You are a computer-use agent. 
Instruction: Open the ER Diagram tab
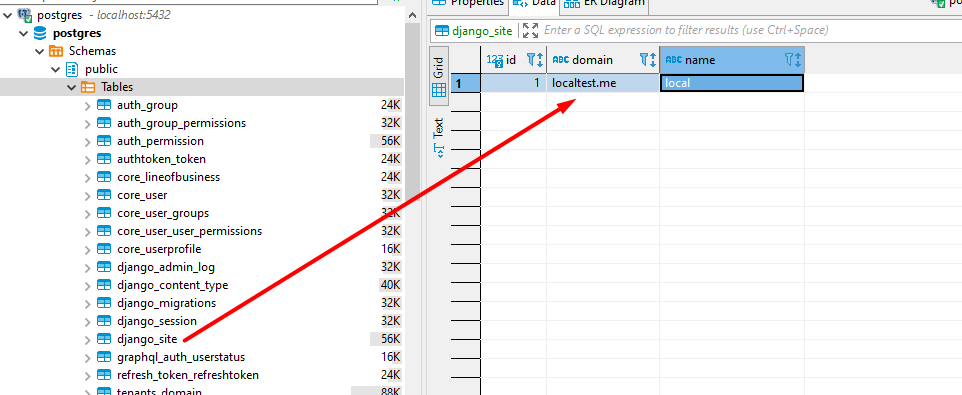click(x=604, y=3)
